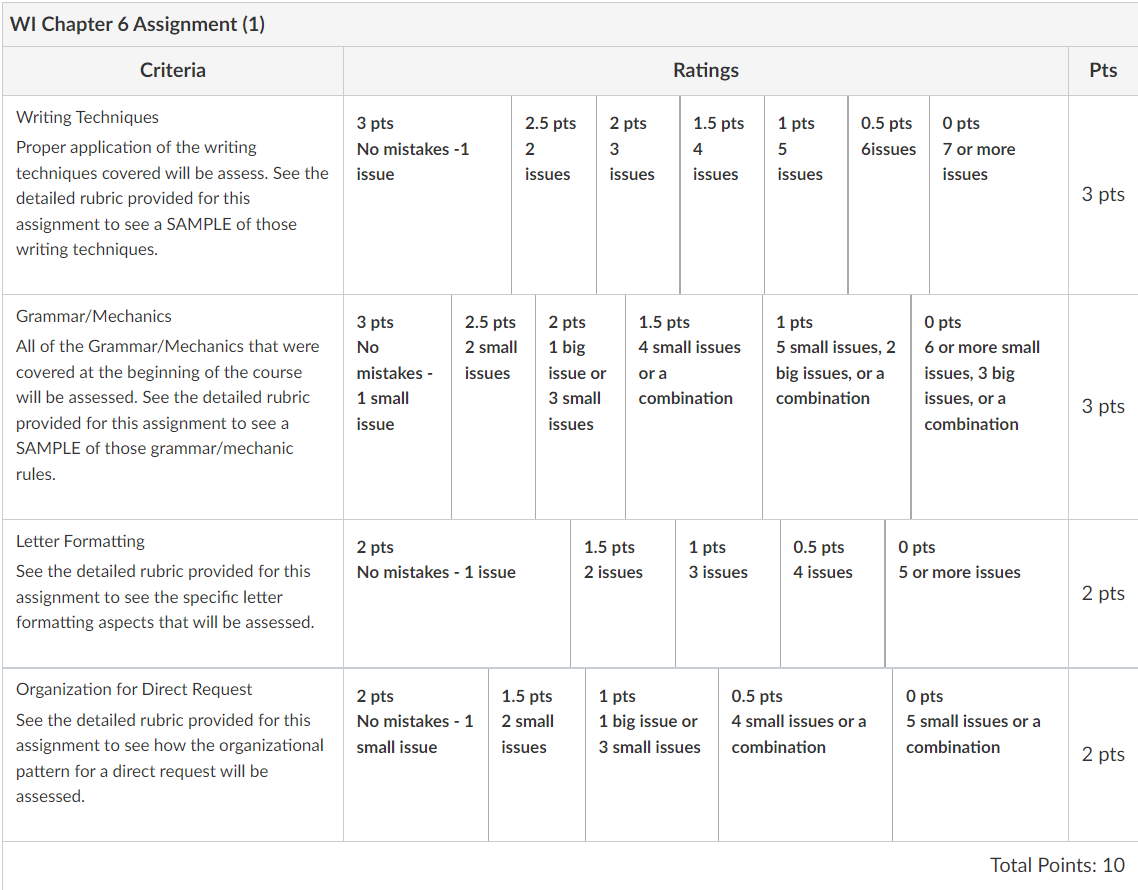
Task: Select Writing Techniques '1 pts 5 issues' rating
Action: point(806,195)
